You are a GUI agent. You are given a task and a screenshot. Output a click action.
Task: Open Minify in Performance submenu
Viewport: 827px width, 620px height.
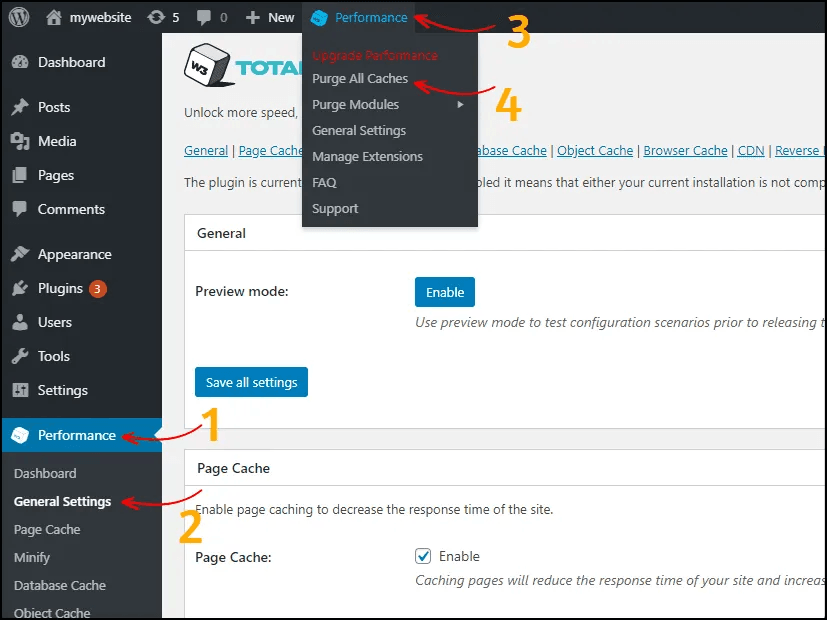coord(32,557)
